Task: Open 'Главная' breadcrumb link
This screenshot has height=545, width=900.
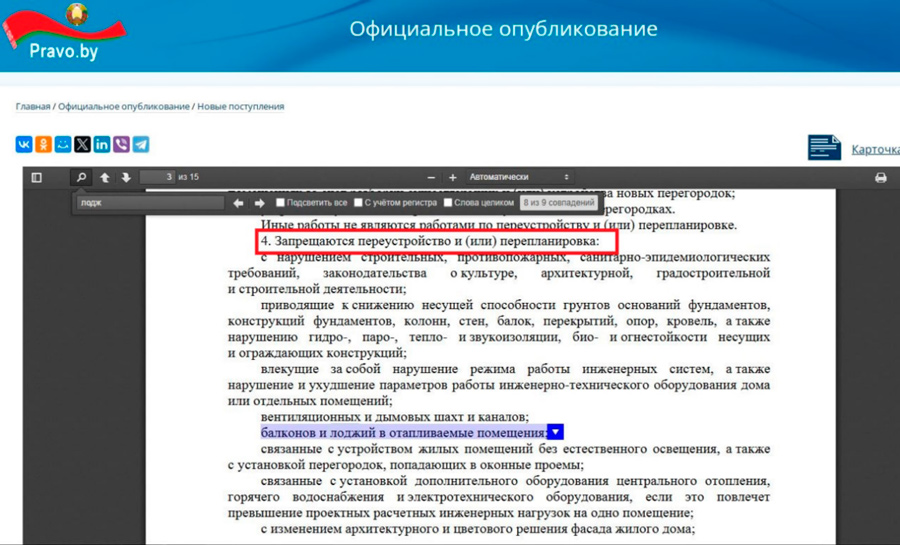Action: [33, 106]
